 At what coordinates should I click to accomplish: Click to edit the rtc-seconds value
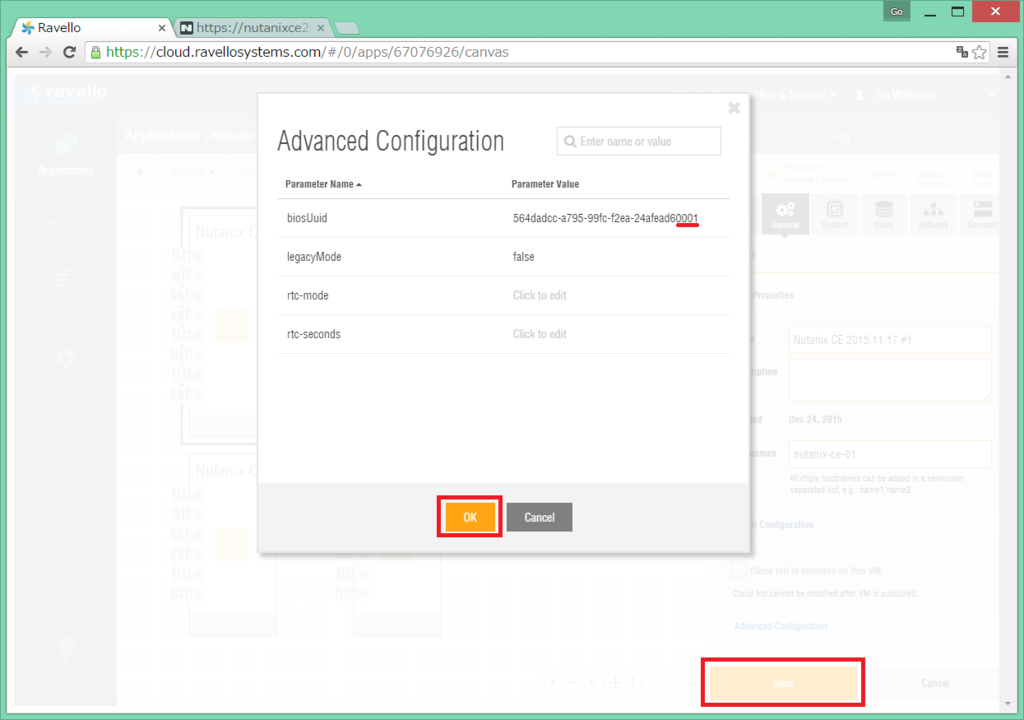[x=539, y=334]
